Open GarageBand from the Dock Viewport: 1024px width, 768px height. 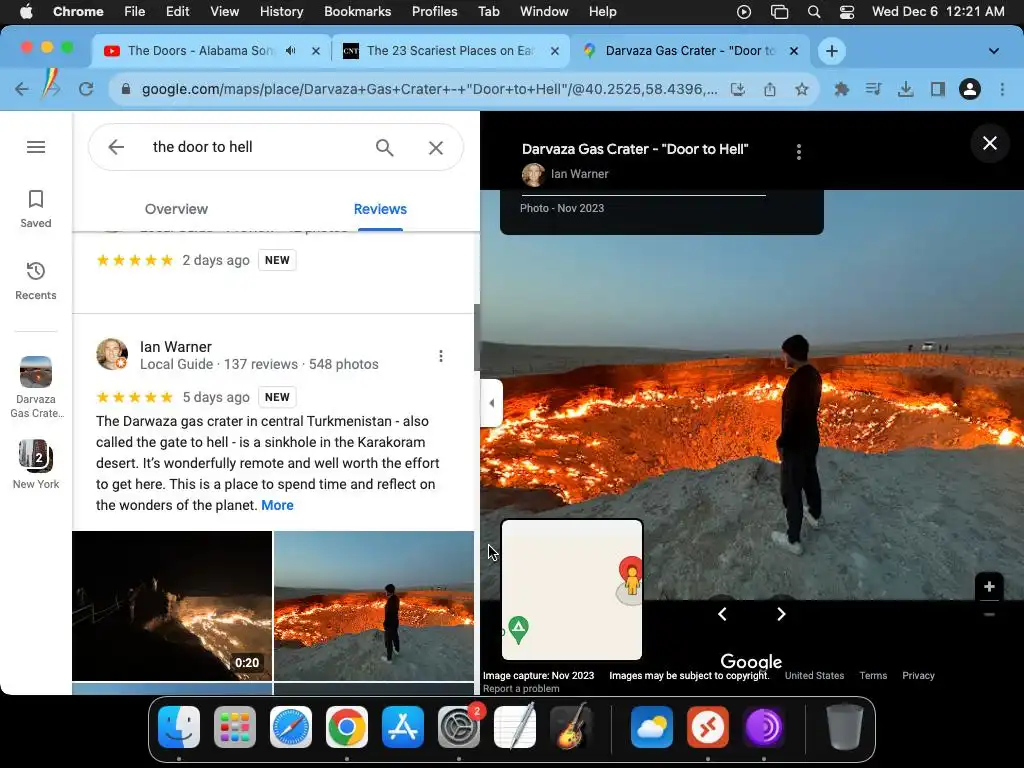(x=571, y=727)
